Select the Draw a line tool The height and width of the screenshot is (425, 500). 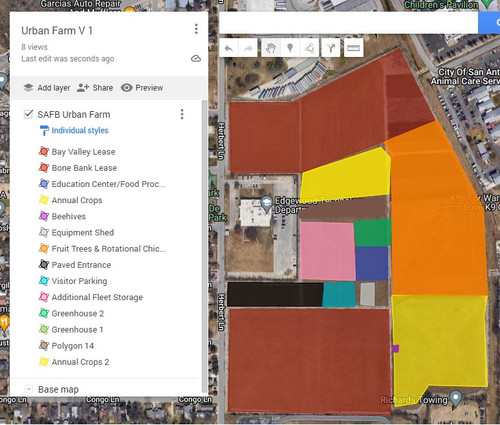pos(309,48)
